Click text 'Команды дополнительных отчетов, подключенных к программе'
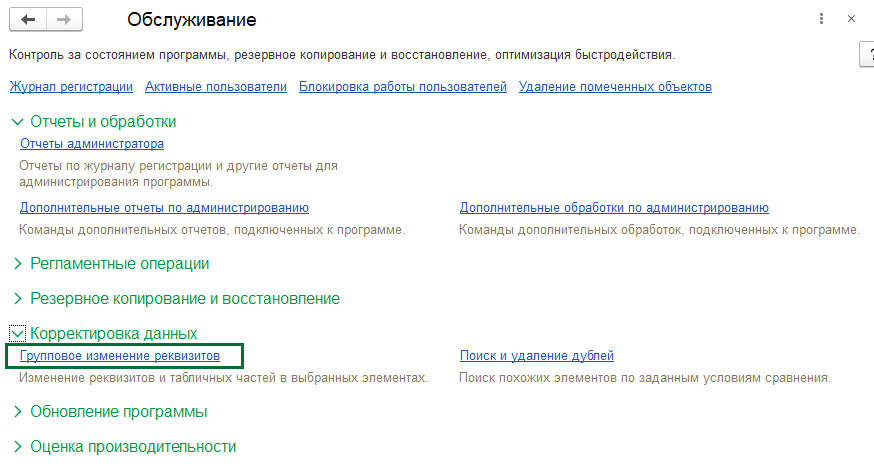Image resolution: width=874 pixels, height=468 pixels. (212, 230)
